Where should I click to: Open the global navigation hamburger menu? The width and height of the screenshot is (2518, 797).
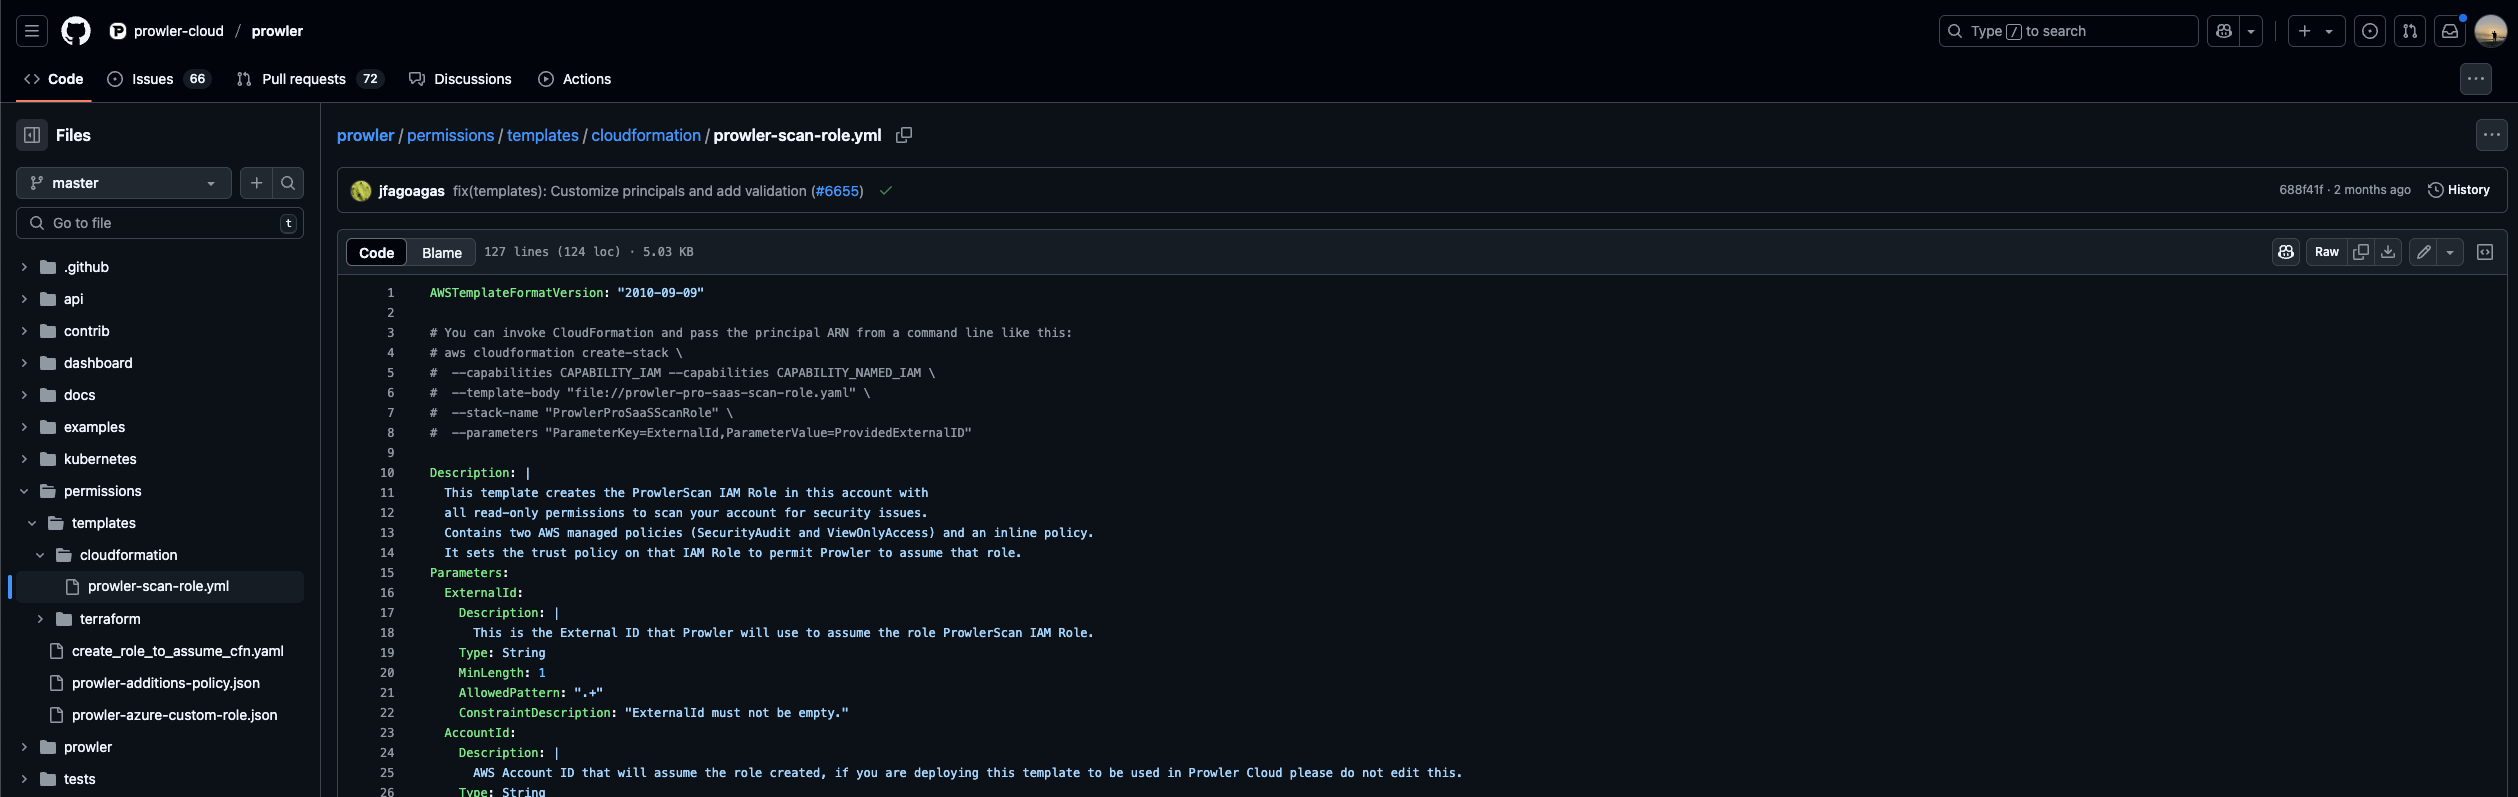[x=32, y=31]
